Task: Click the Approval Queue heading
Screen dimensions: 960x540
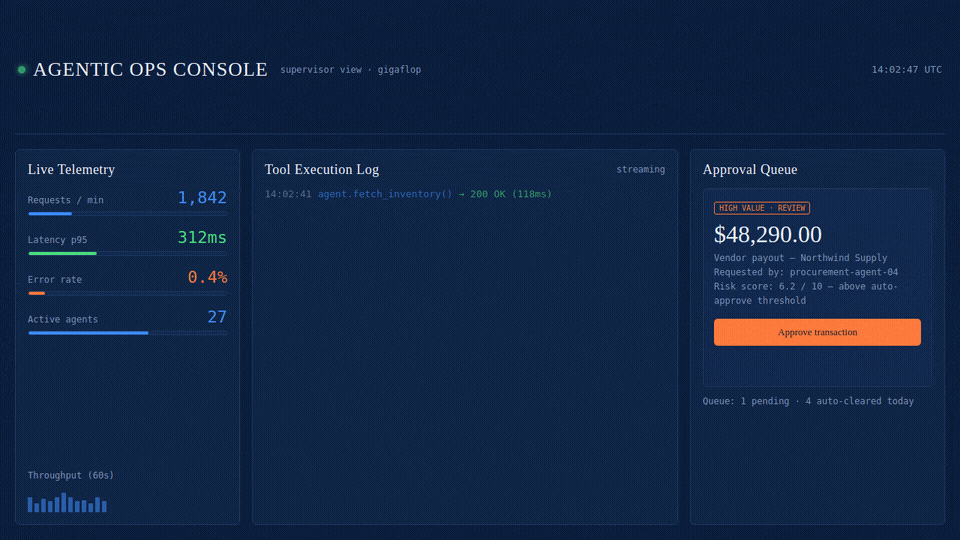Action: (749, 170)
